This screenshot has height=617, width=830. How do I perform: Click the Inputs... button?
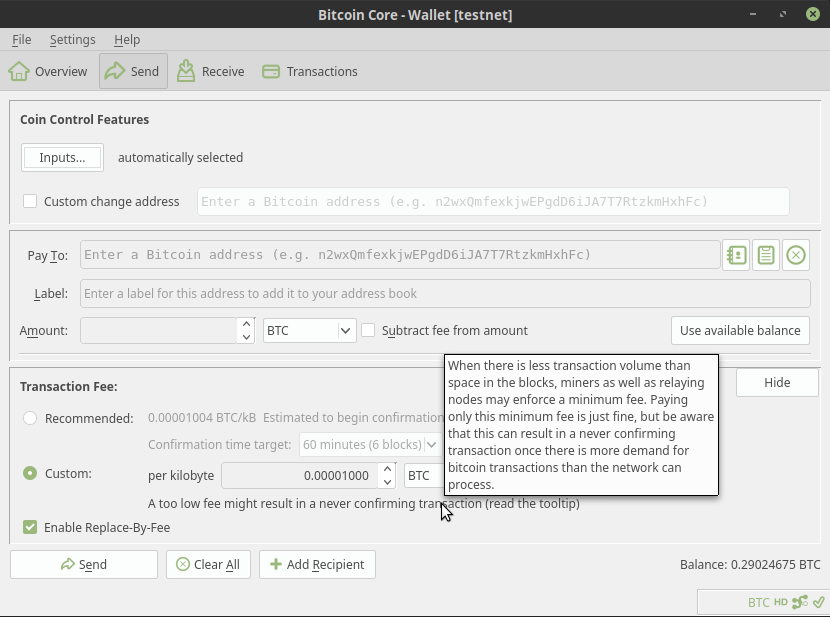(62, 157)
